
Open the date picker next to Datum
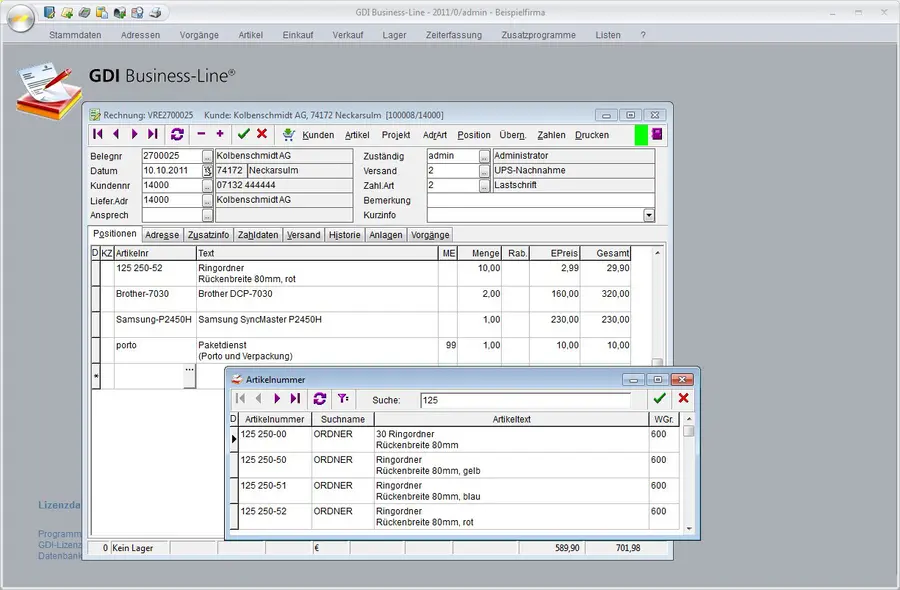(x=208, y=171)
